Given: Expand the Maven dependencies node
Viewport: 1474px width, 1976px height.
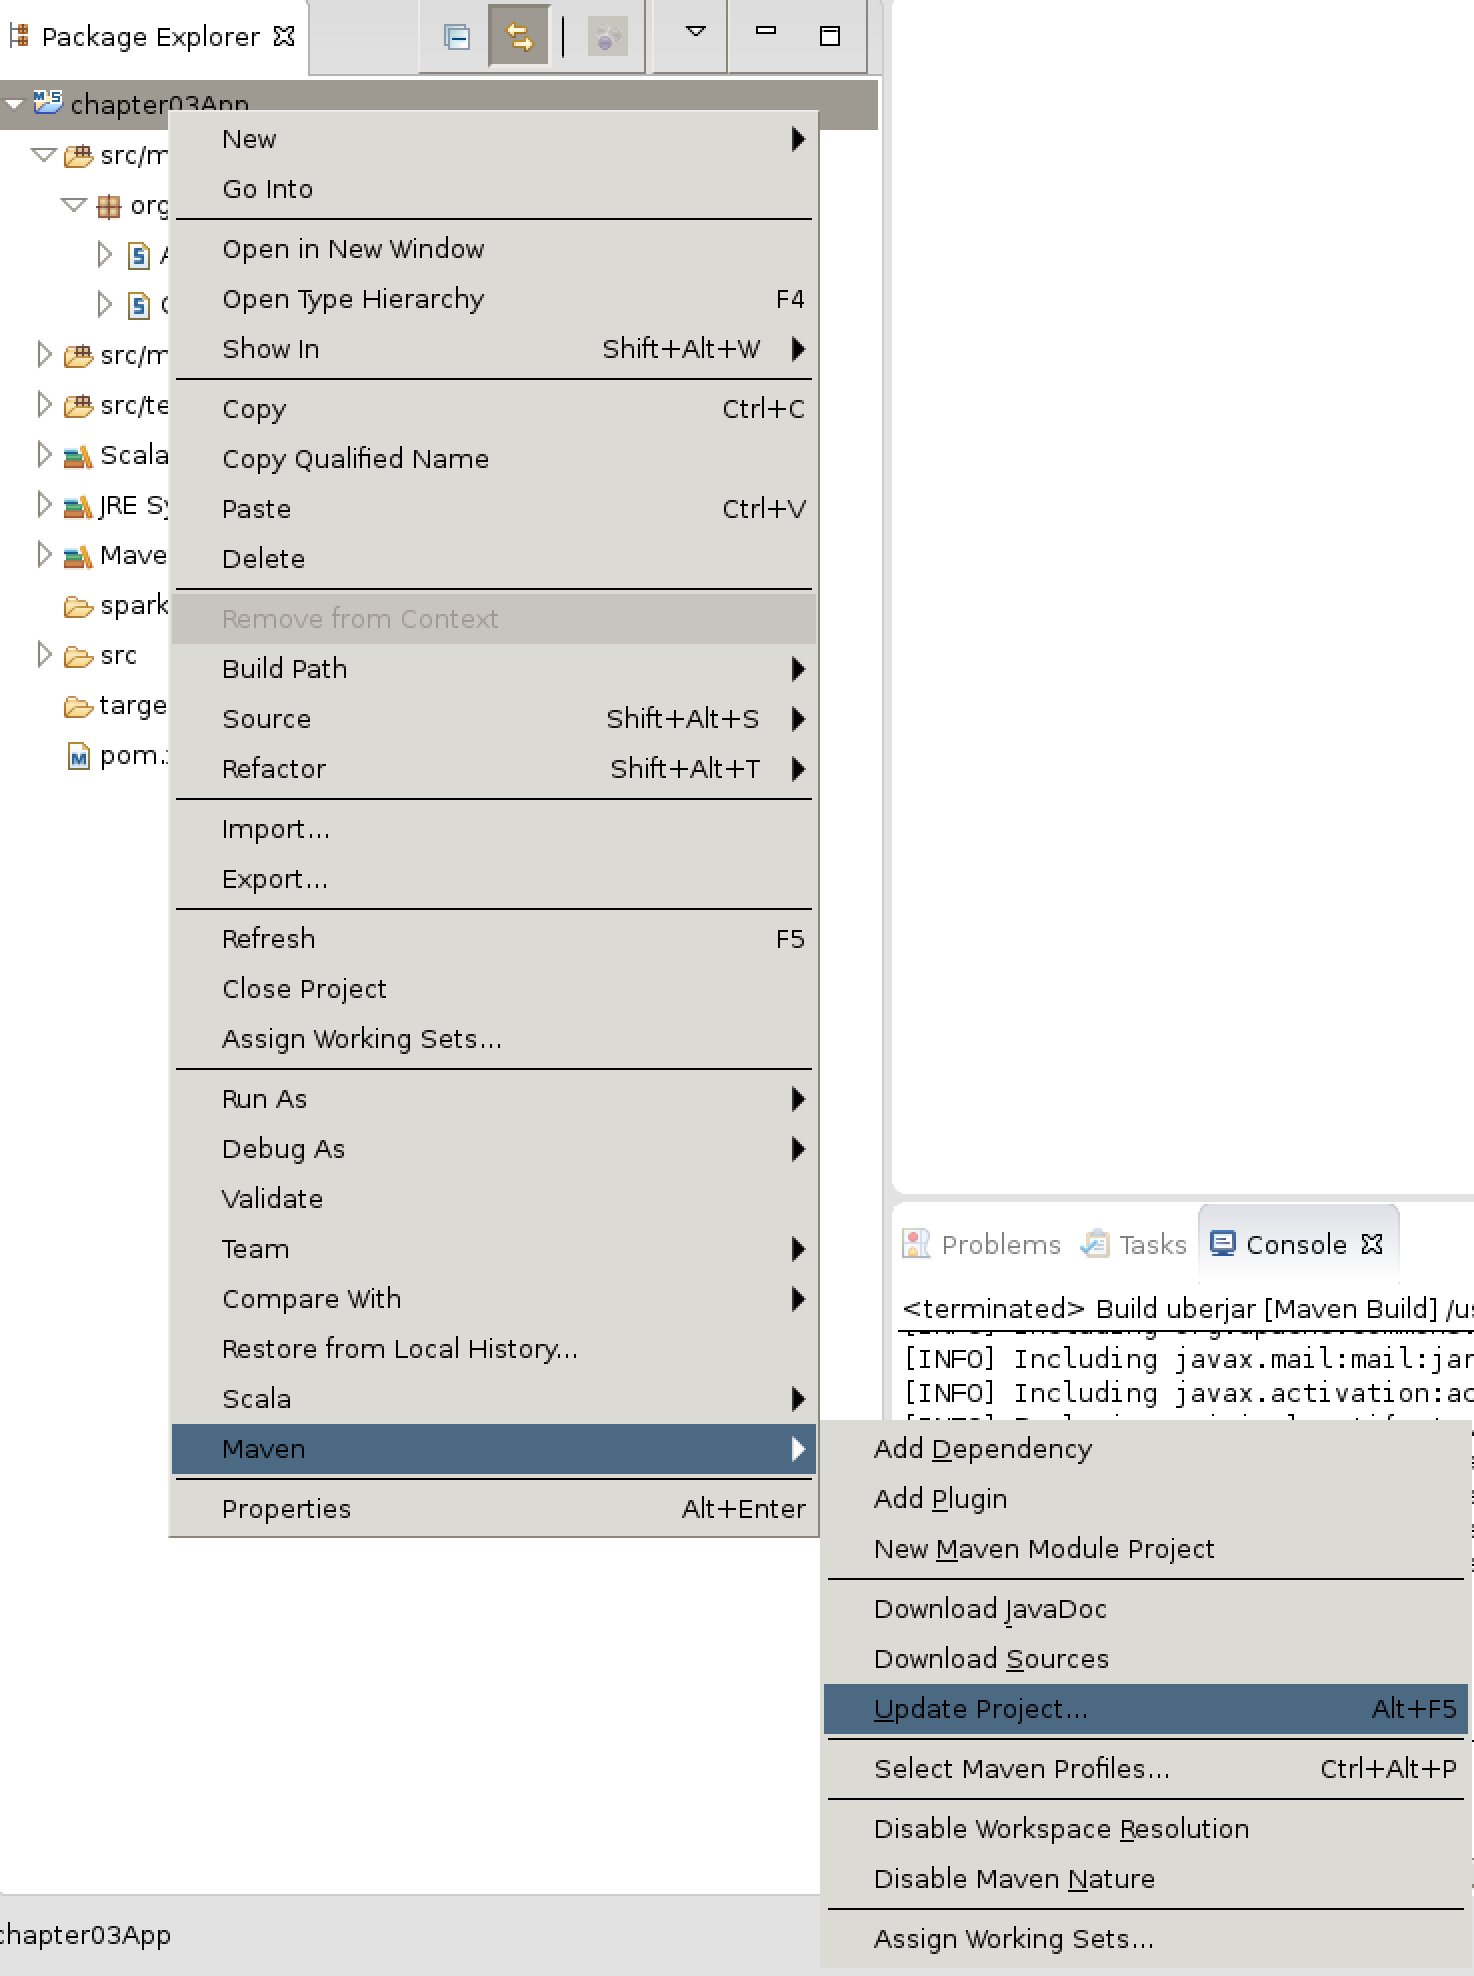Looking at the screenshot, I should pos(44,554).
